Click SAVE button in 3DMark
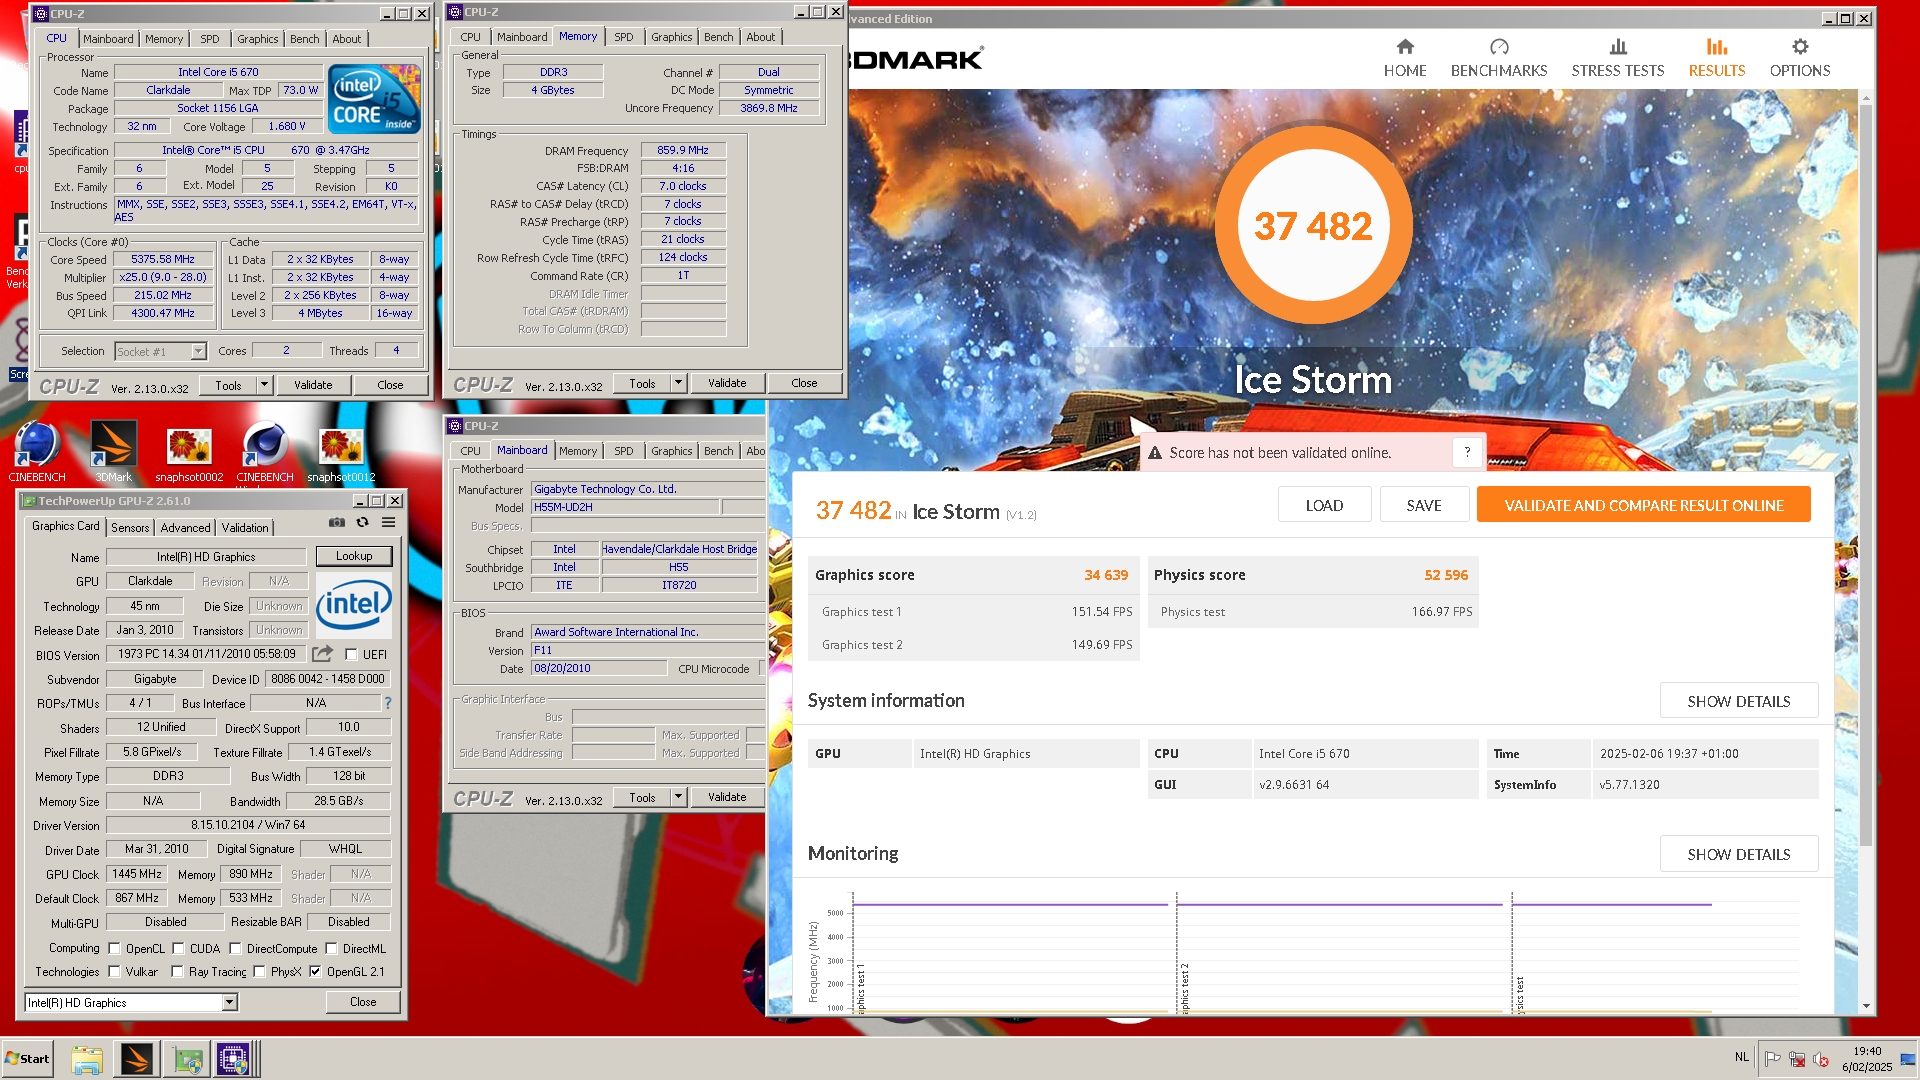Image resolution: width=1920 pixels, height=1080 pixels. pyautogui.click(x=1424, y=505)
